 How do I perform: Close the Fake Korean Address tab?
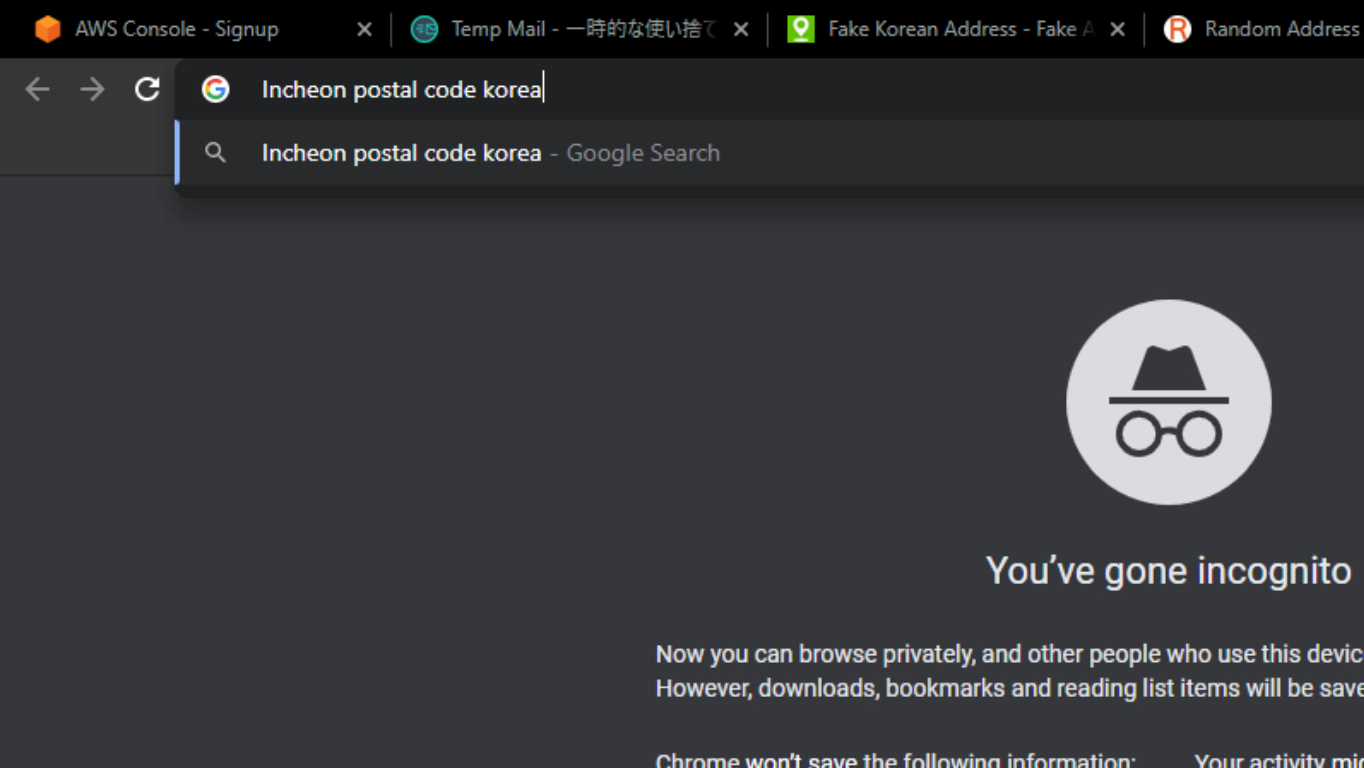[x=1118, y=30]
